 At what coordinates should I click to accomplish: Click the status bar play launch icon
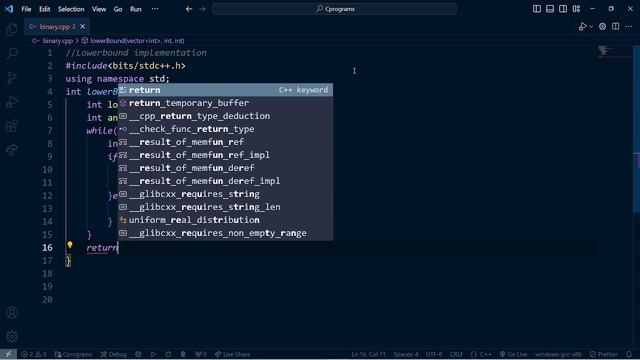click(153, 354)
